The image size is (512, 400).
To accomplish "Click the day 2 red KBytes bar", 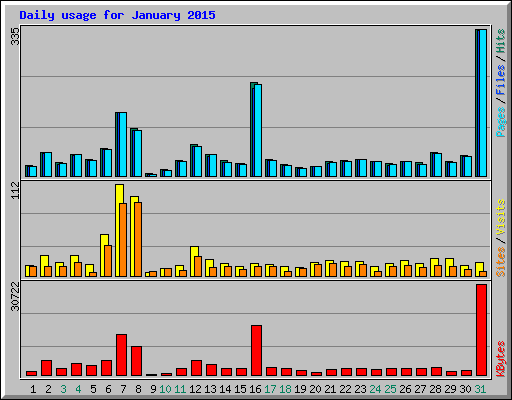I will pos(46,368).
